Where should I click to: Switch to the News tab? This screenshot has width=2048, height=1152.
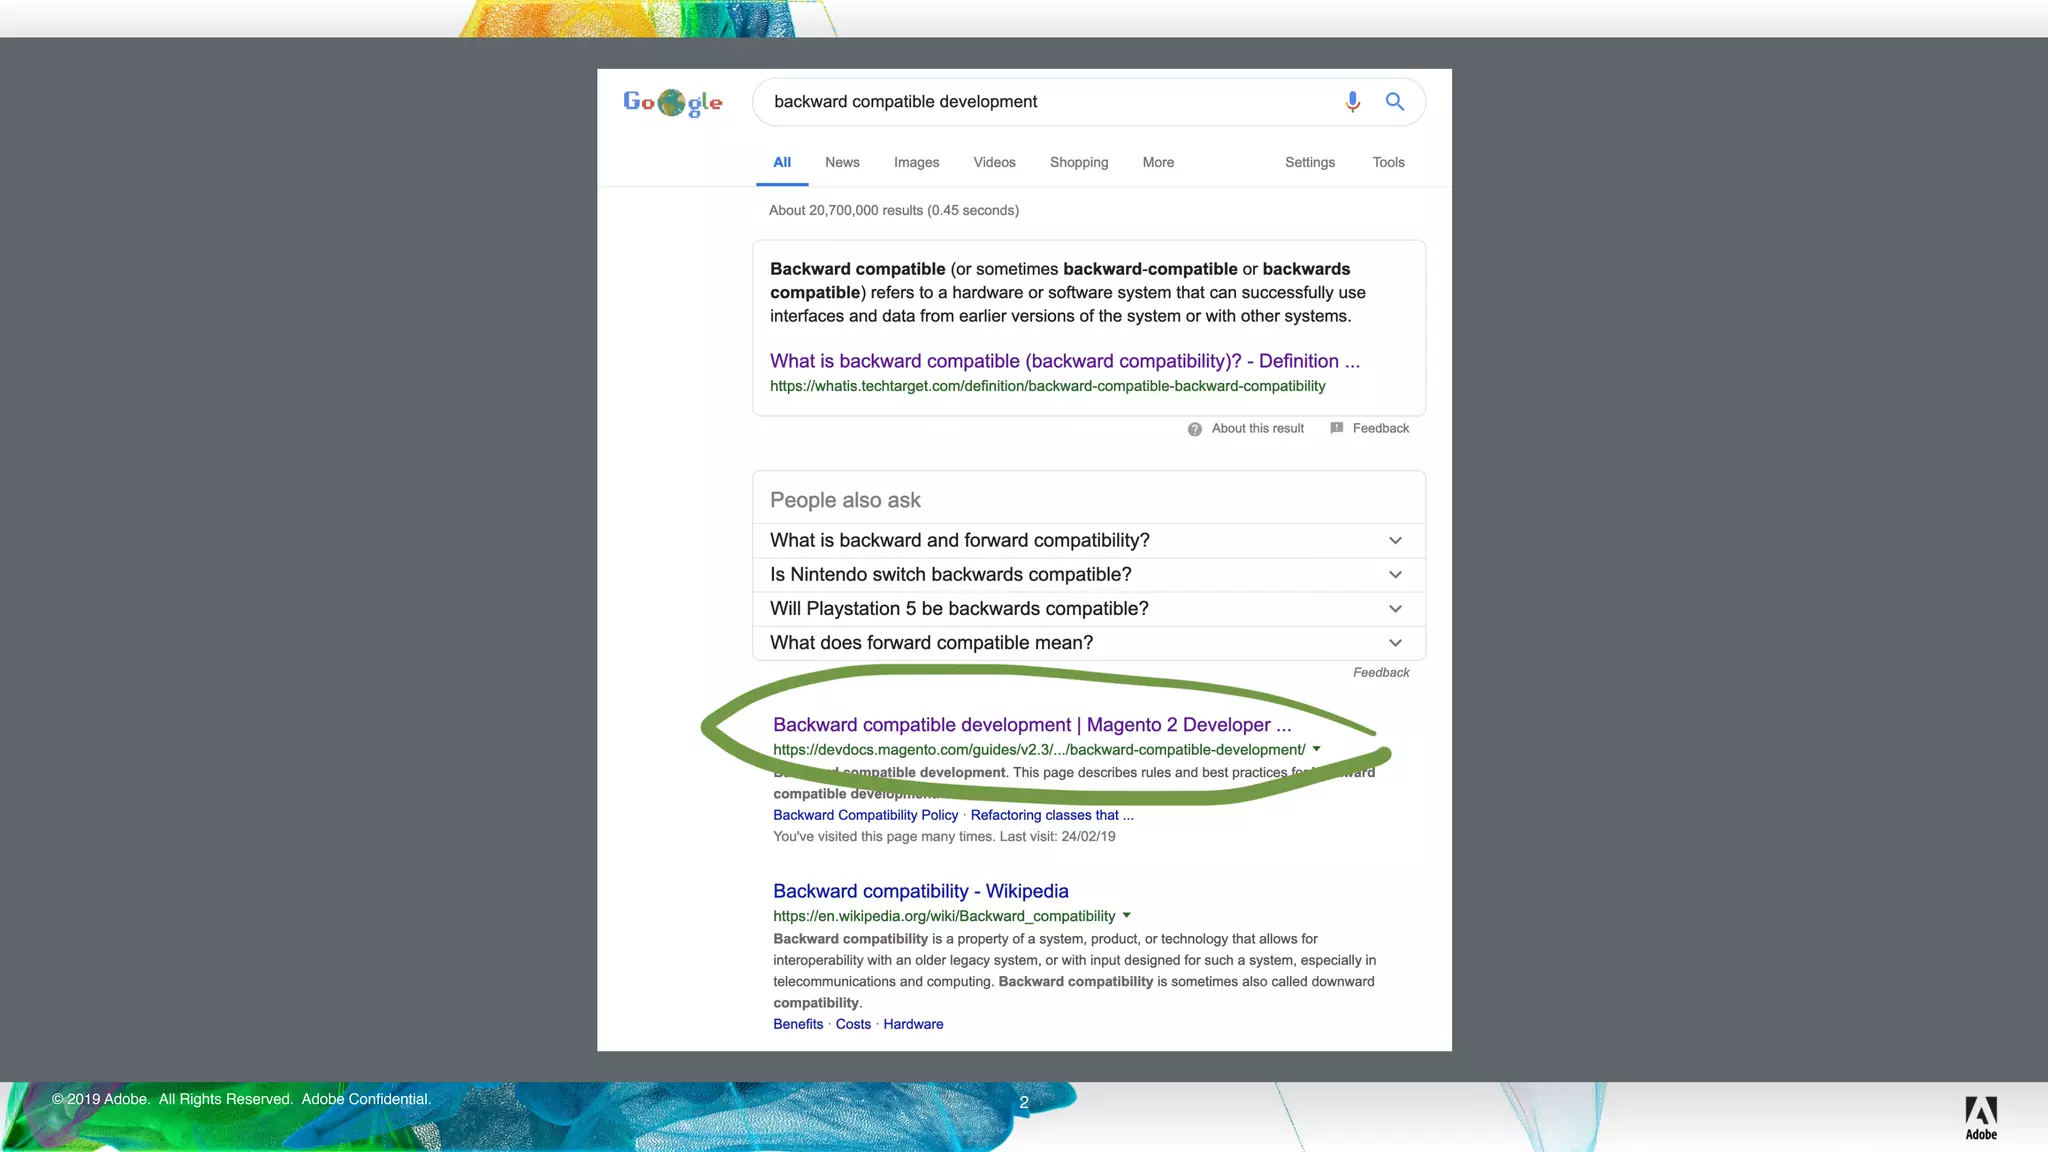pos(842,162)
